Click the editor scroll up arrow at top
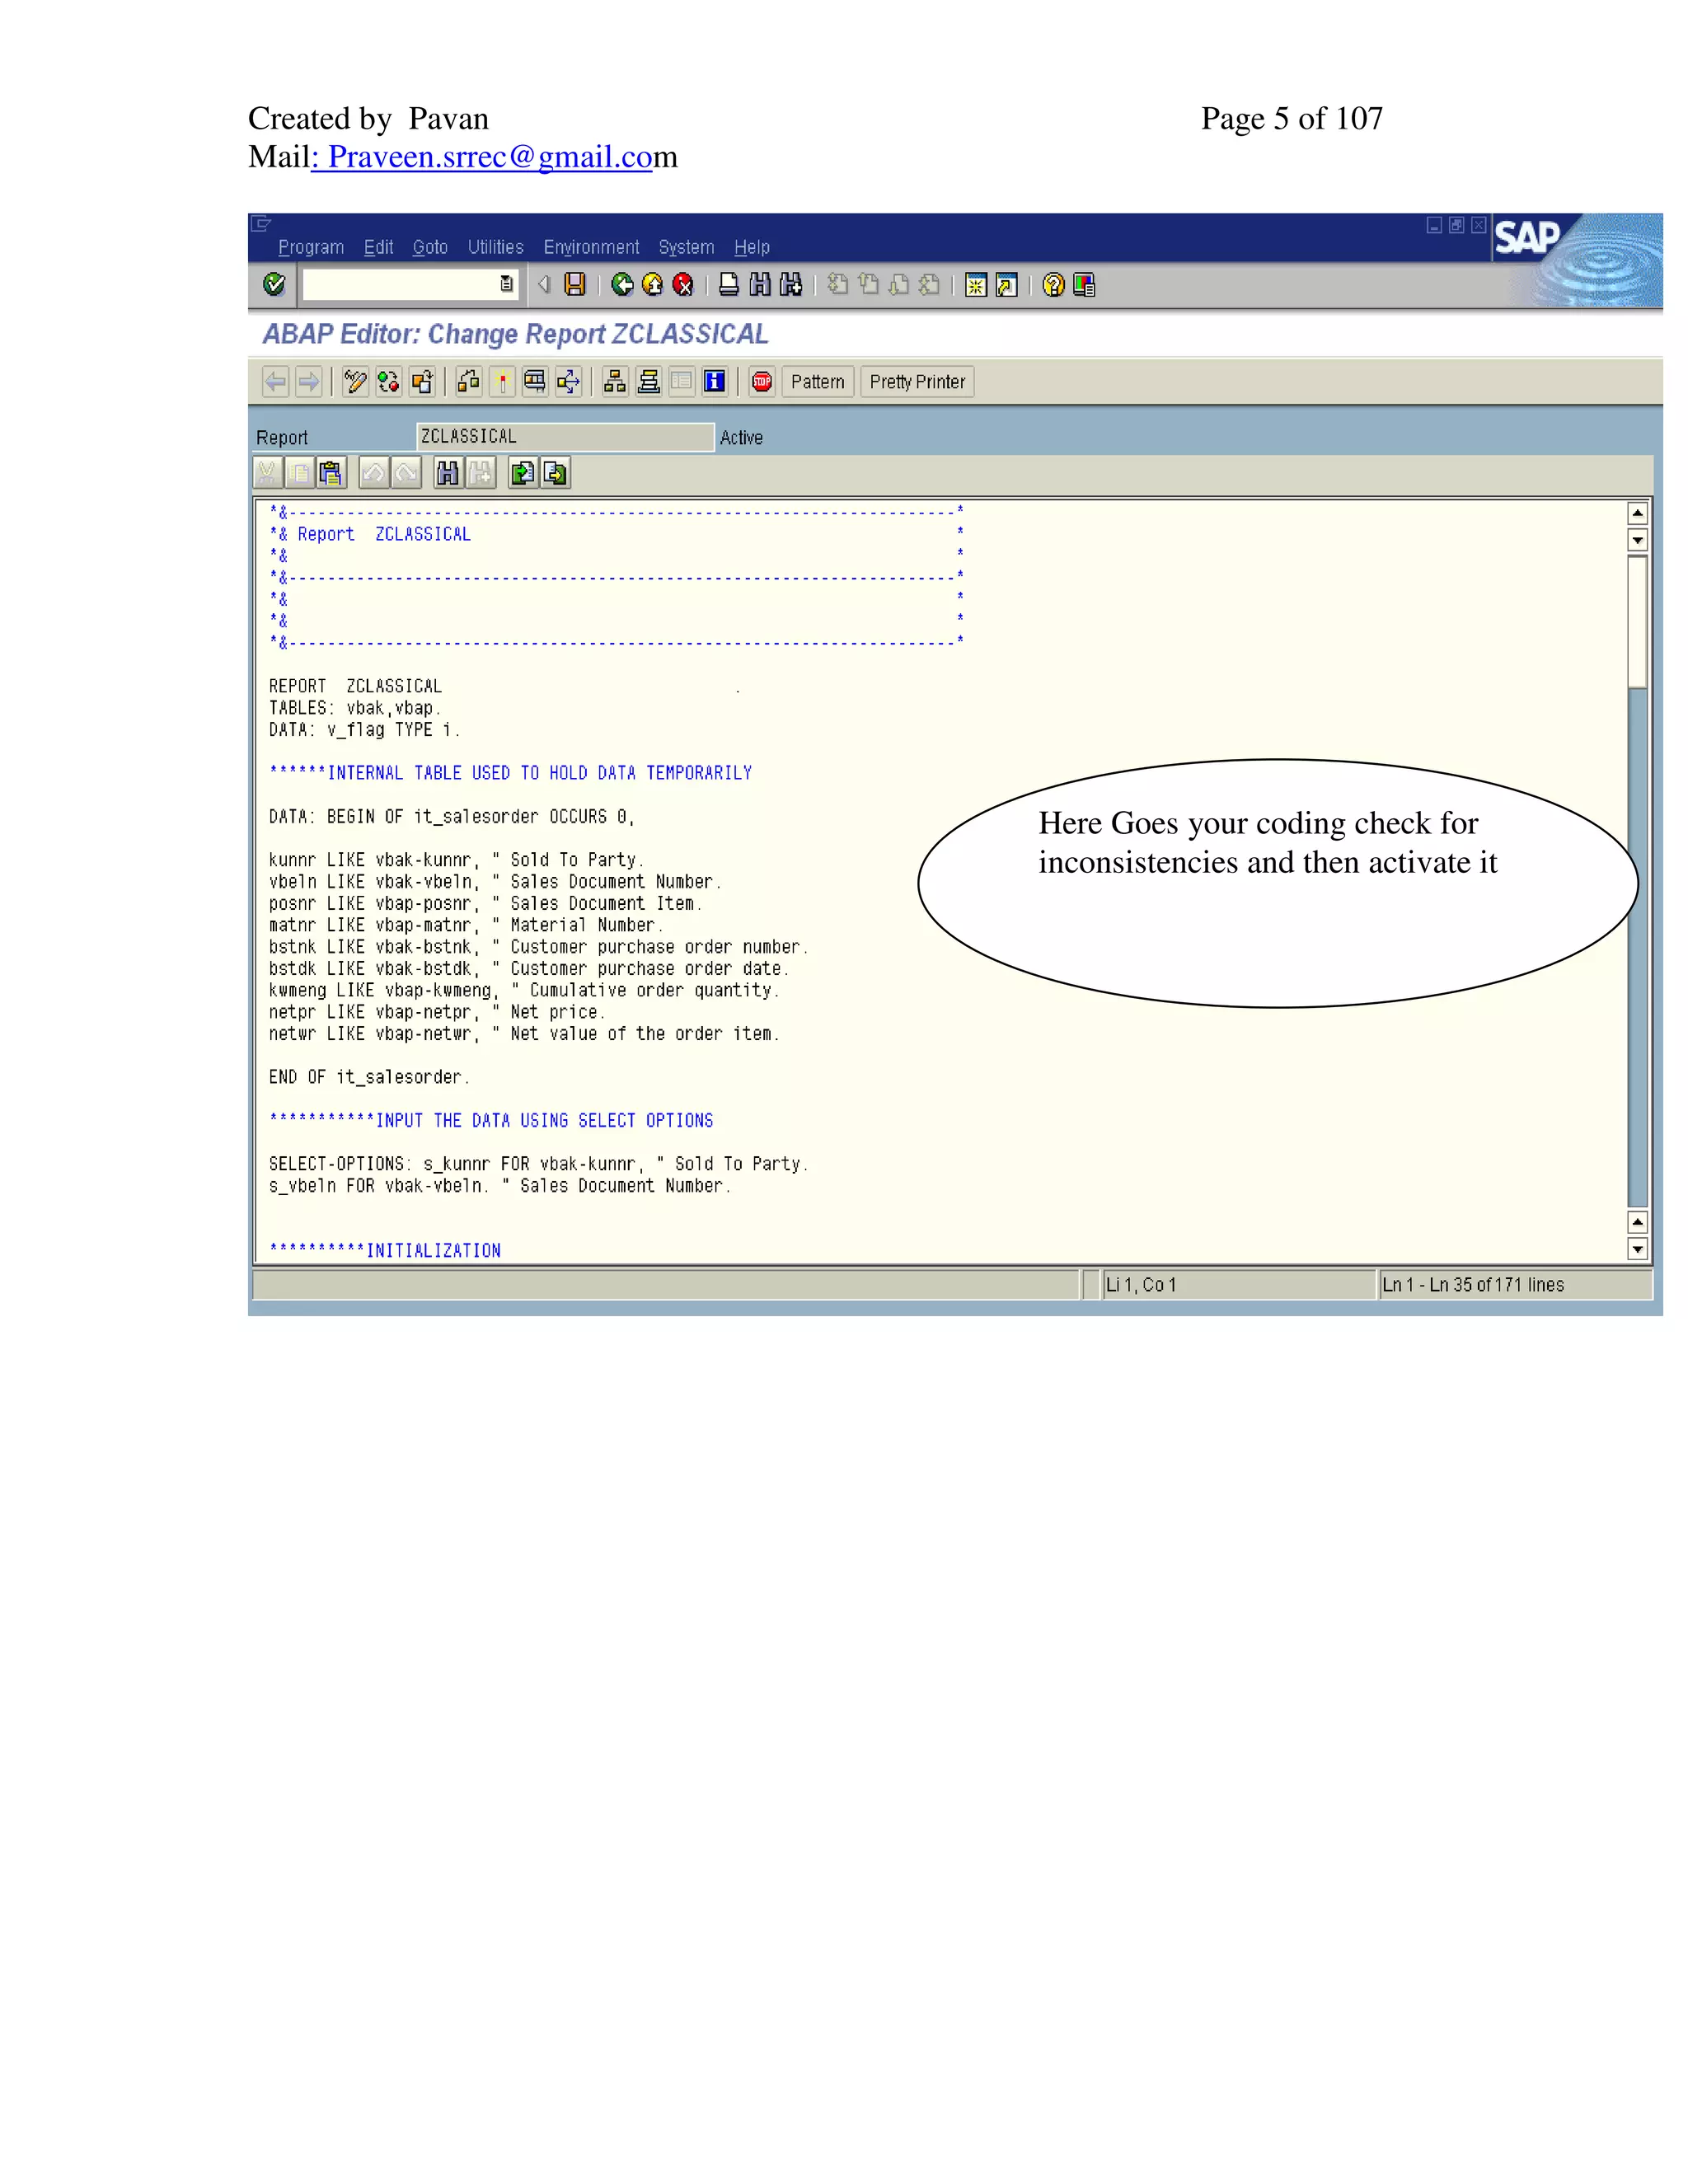Viewport: 1688px width, 2184px height. point(1637,514)
